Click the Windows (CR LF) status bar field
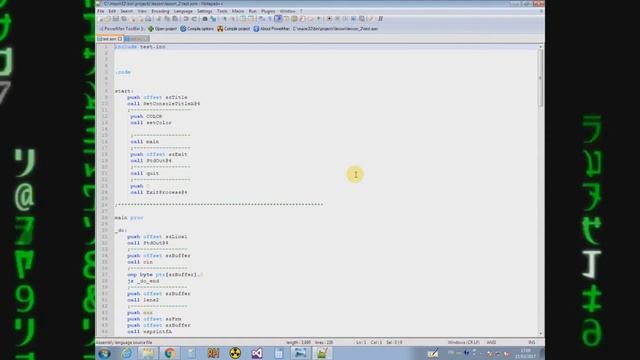The image size is (640, 360). (x=463, y=342)
